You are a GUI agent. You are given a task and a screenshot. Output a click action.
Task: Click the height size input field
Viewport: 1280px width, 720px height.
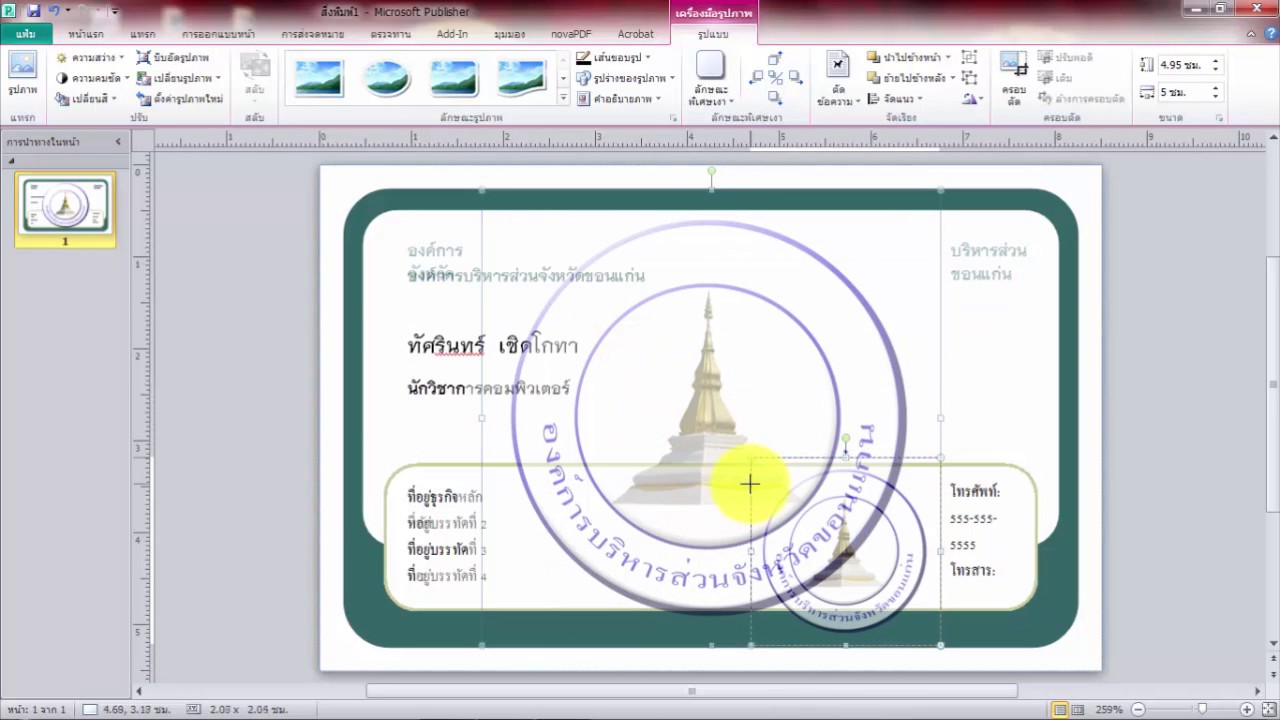coord(1183,65)
